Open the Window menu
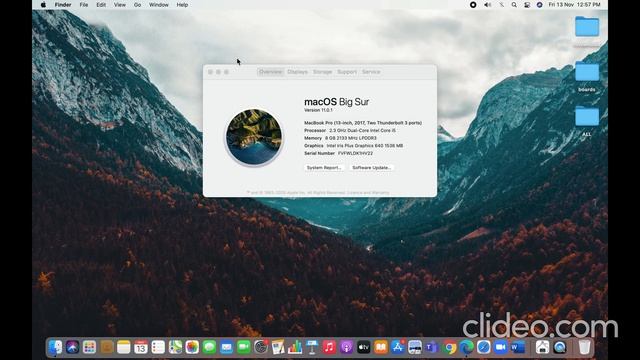The width and height of the screenshot is (640, 360). 159,5
